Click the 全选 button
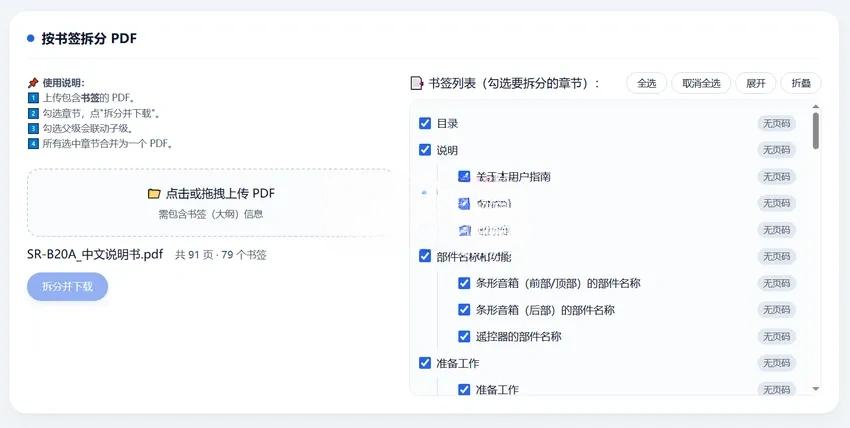This screenshot has height=428, width=850. tap(646, 83)
